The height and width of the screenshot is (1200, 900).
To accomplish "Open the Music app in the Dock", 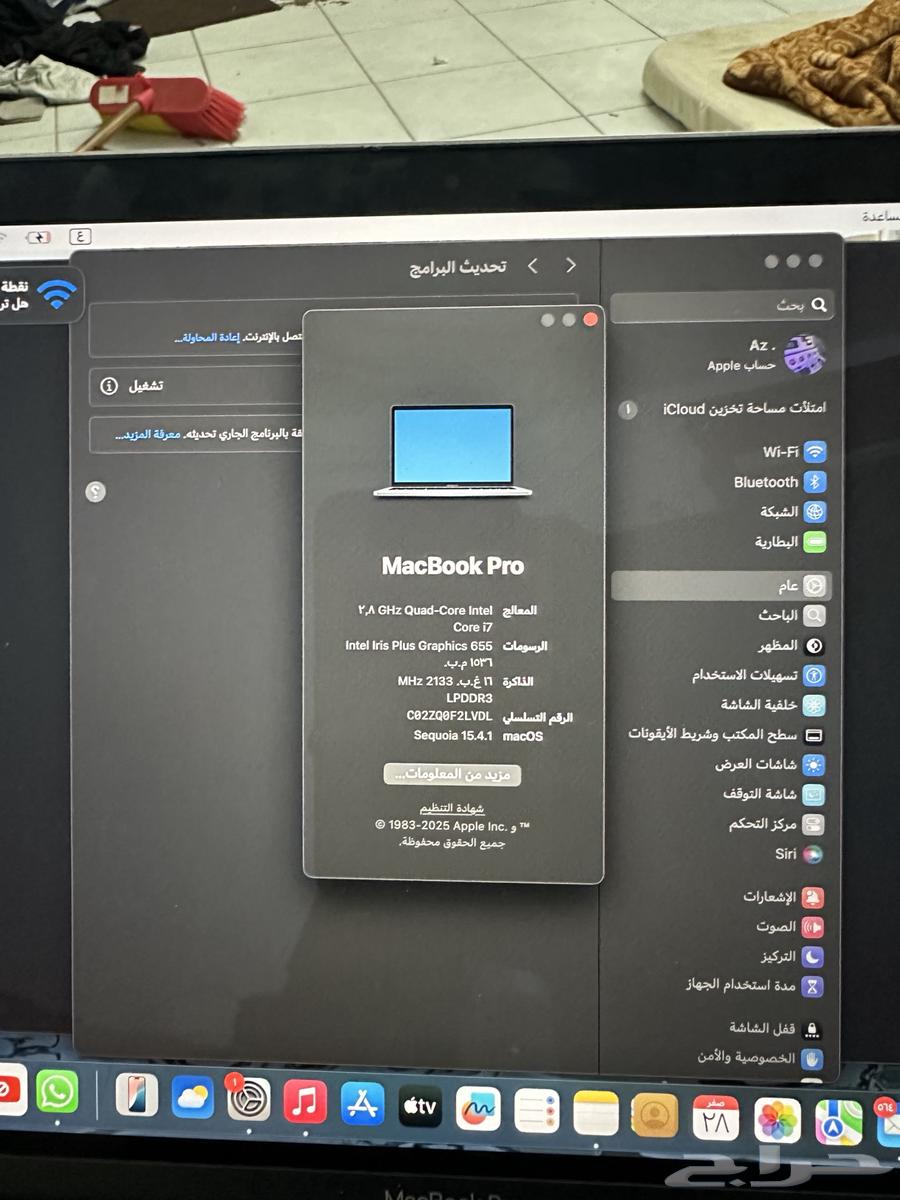I will point(305,1102).
